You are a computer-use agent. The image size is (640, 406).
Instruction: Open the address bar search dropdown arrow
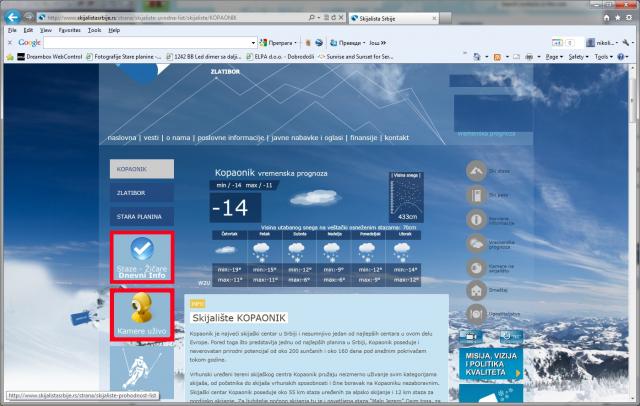click(318, 18)
